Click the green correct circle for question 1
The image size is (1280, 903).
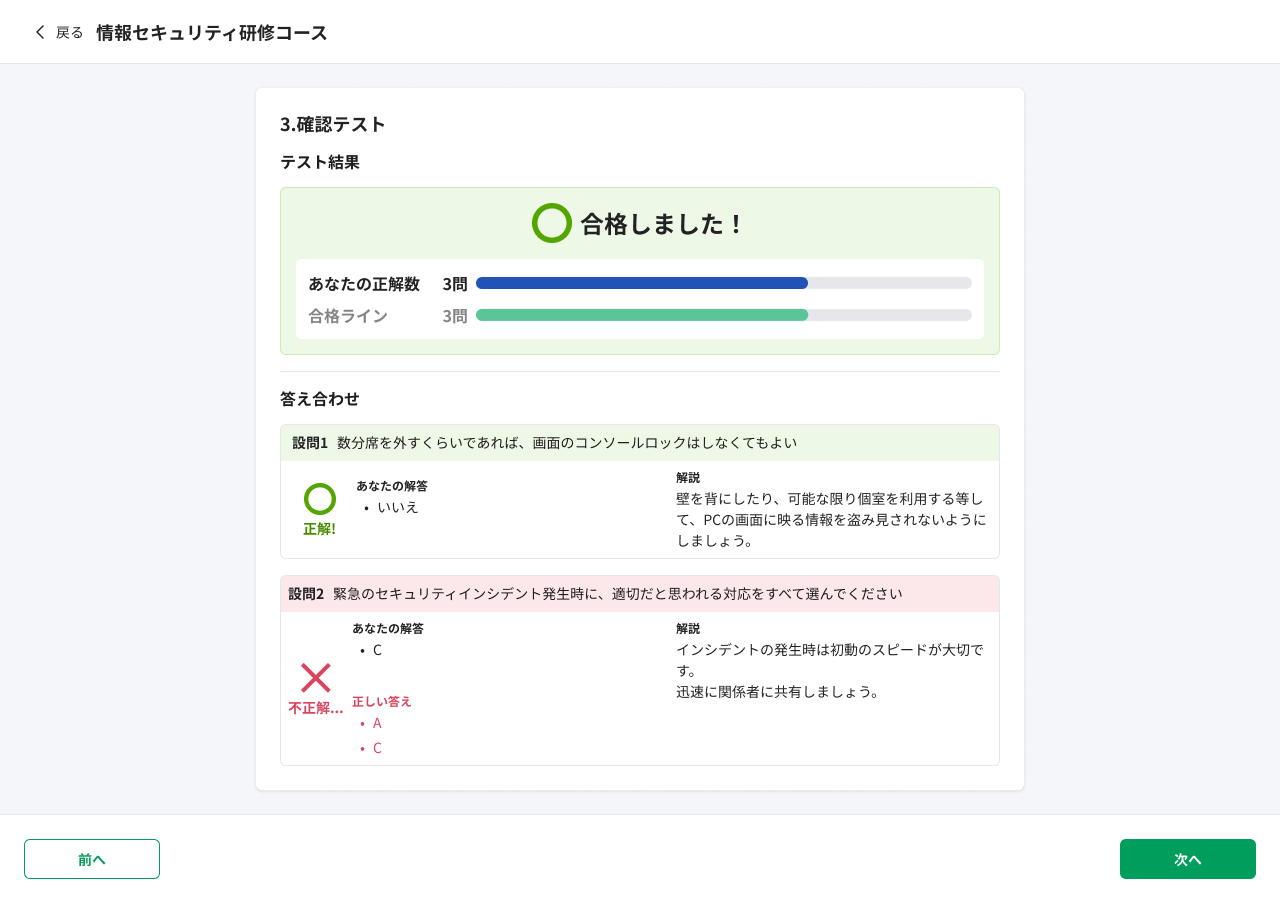pos(320,499)
